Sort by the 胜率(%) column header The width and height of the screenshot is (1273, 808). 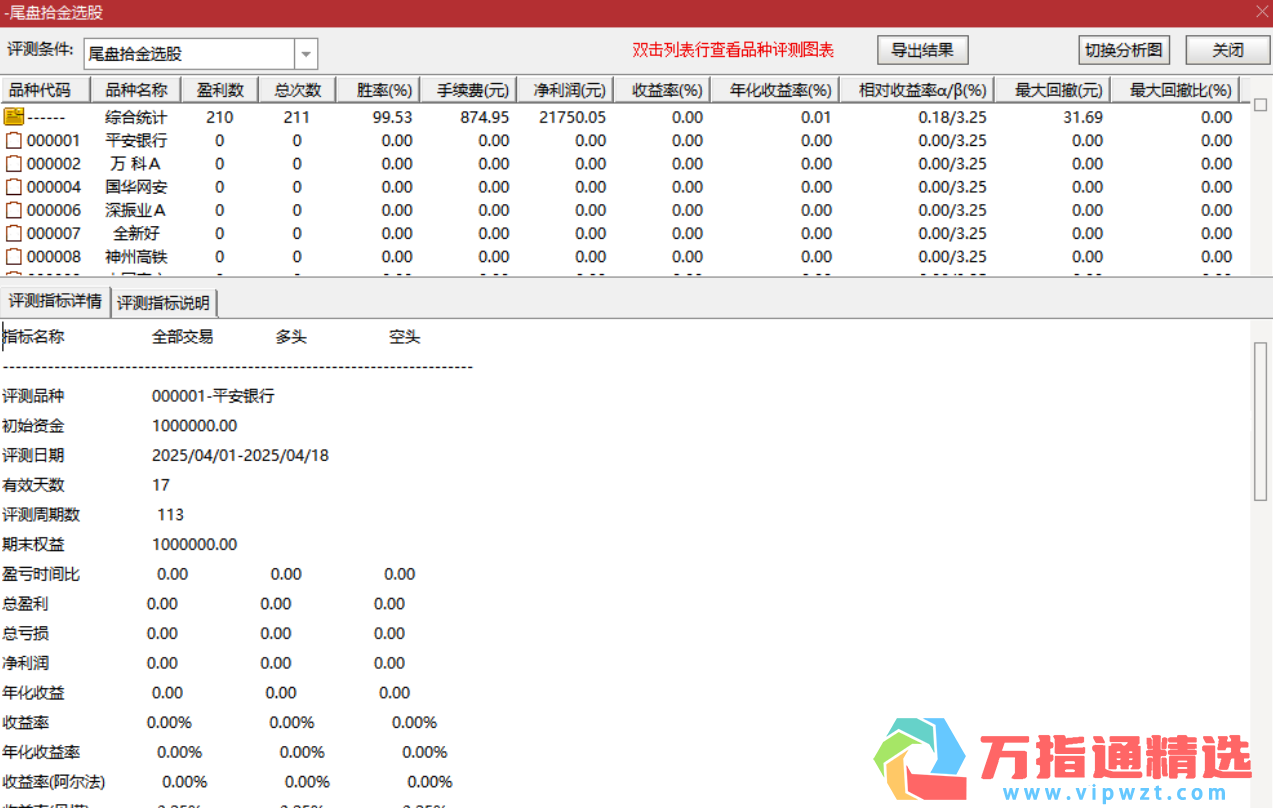click(379, 90)
